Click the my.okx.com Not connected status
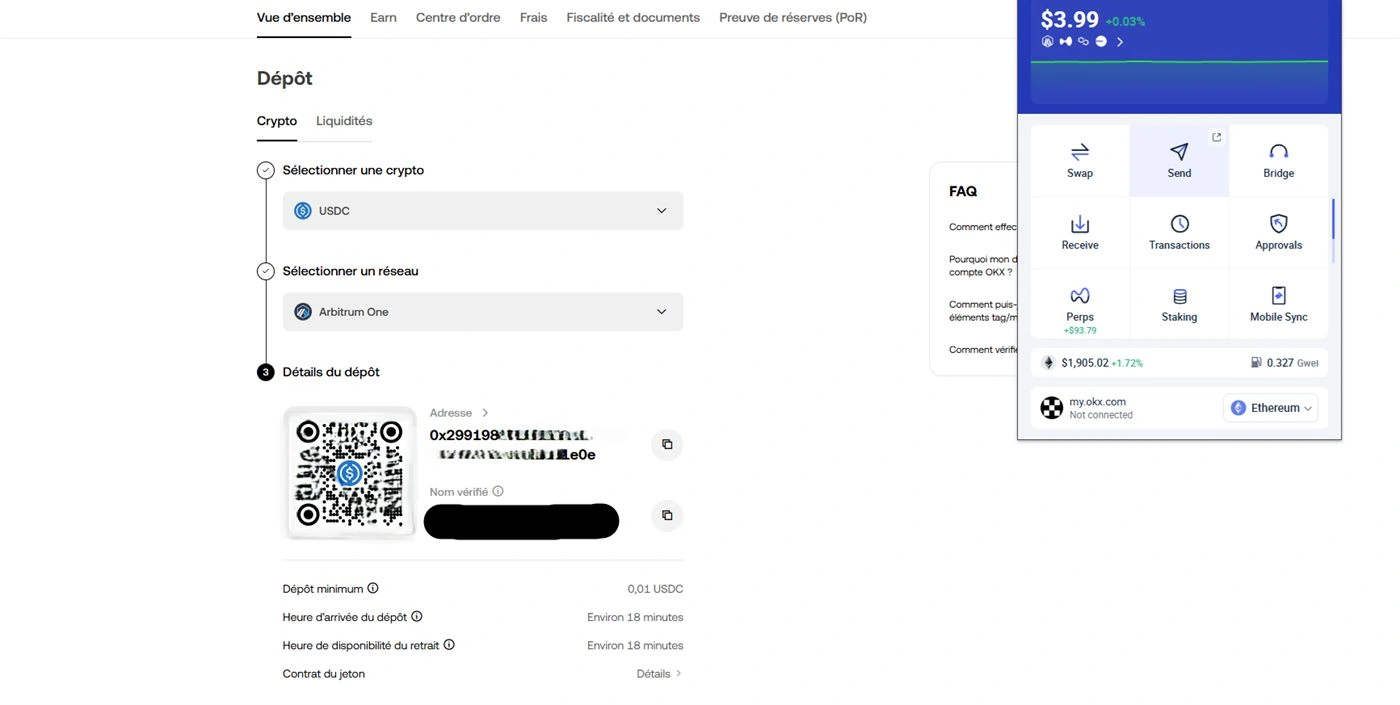1400x705 pixels. point(1101,415)
